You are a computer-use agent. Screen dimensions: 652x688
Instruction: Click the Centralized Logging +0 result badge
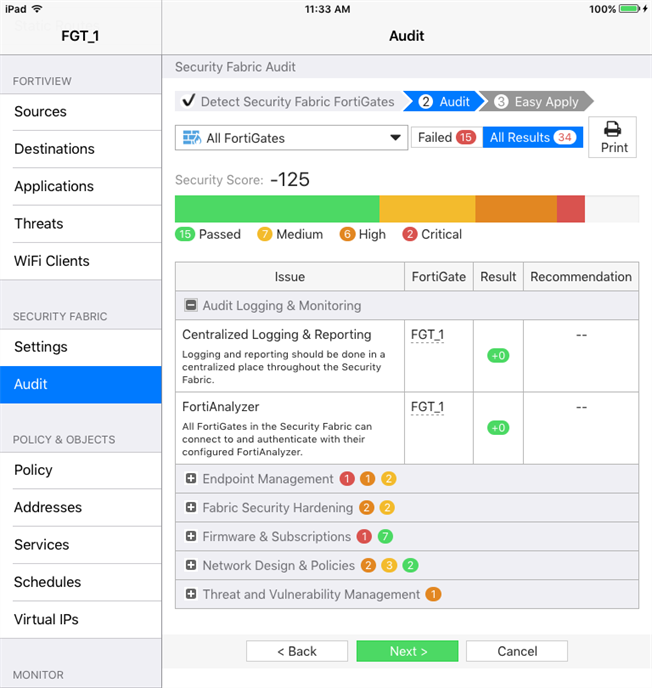498,355
